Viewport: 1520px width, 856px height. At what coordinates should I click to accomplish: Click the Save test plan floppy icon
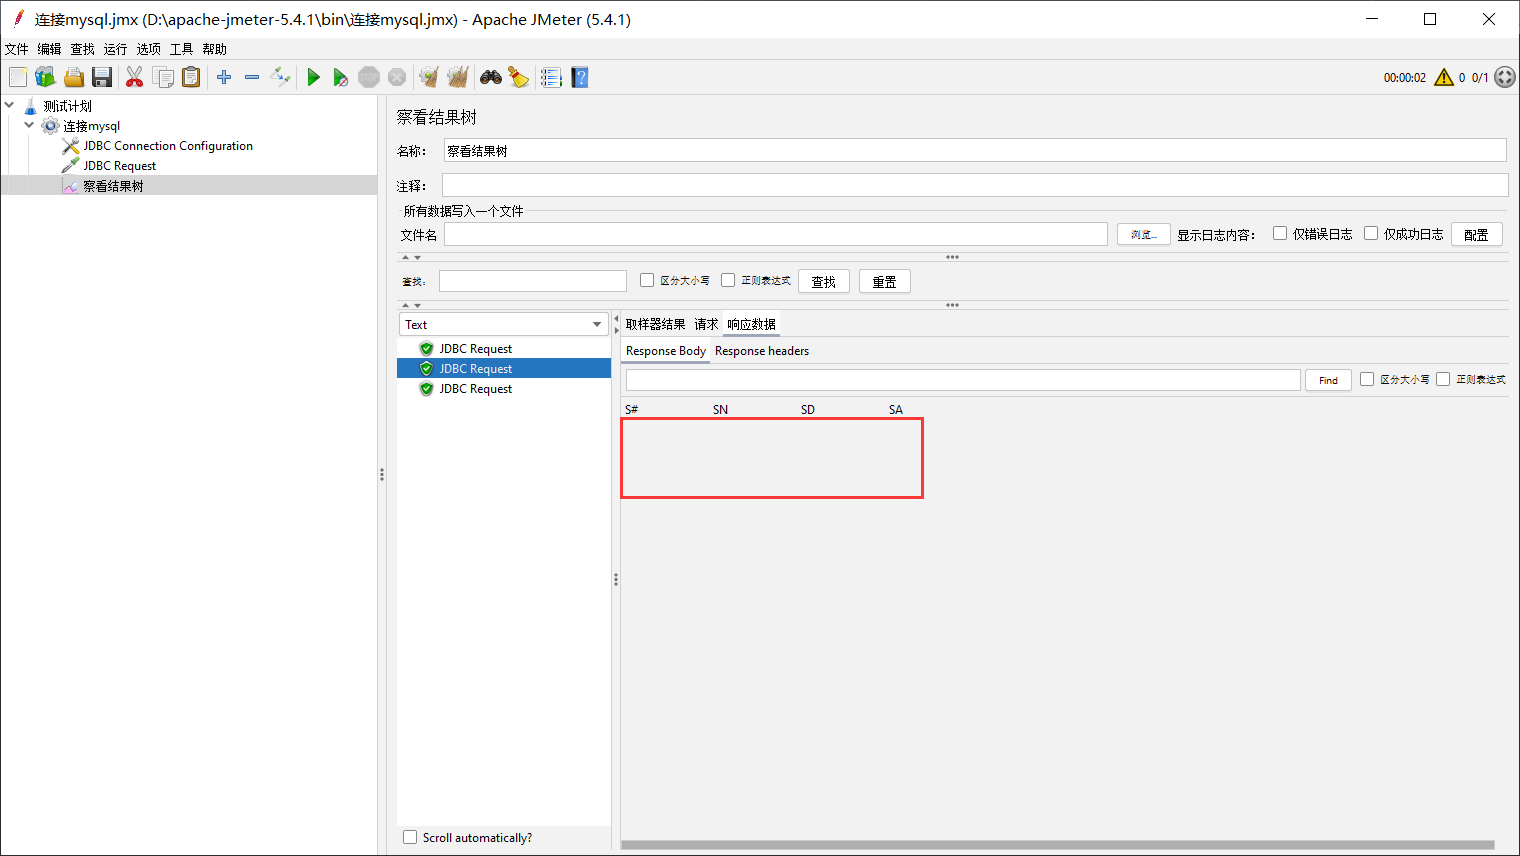(x=101, y=77)
